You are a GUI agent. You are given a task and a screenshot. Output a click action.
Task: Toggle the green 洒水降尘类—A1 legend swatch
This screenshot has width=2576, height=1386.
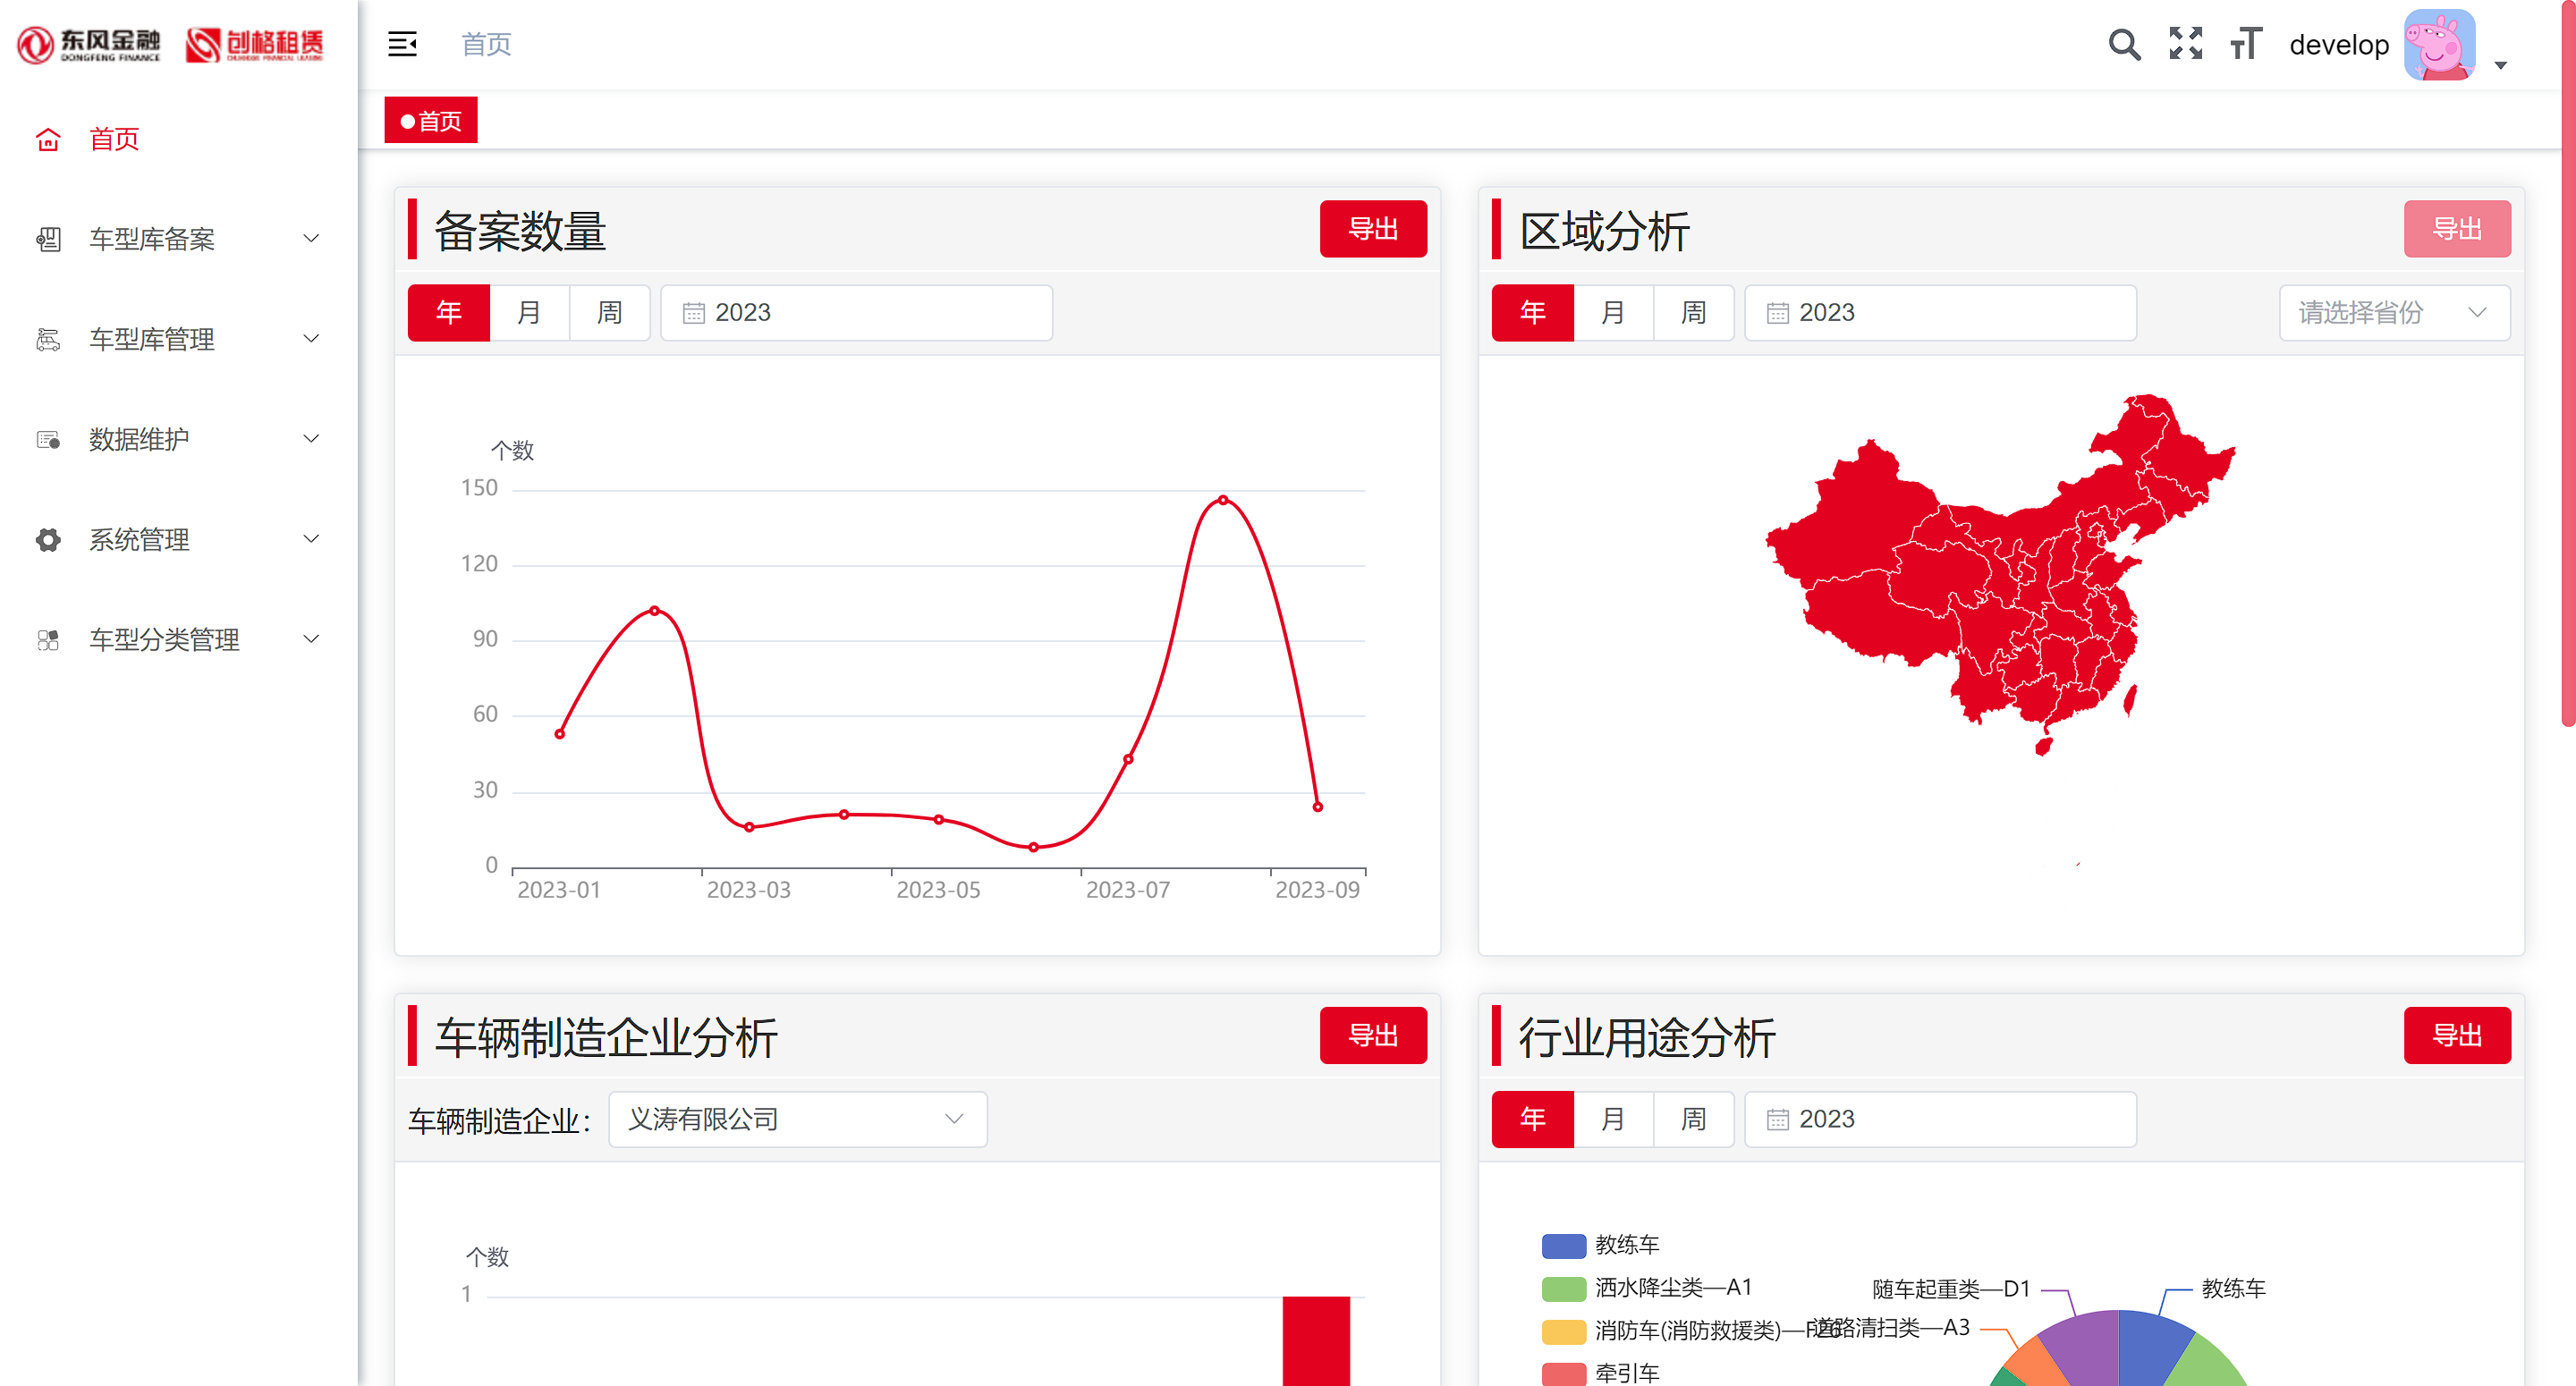1563,1288
